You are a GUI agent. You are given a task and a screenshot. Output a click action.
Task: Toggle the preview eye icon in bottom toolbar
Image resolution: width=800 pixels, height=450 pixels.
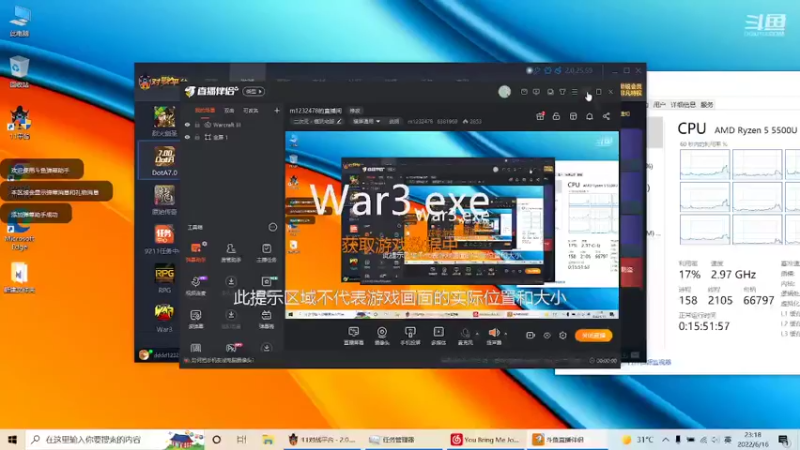click(547, 335)
